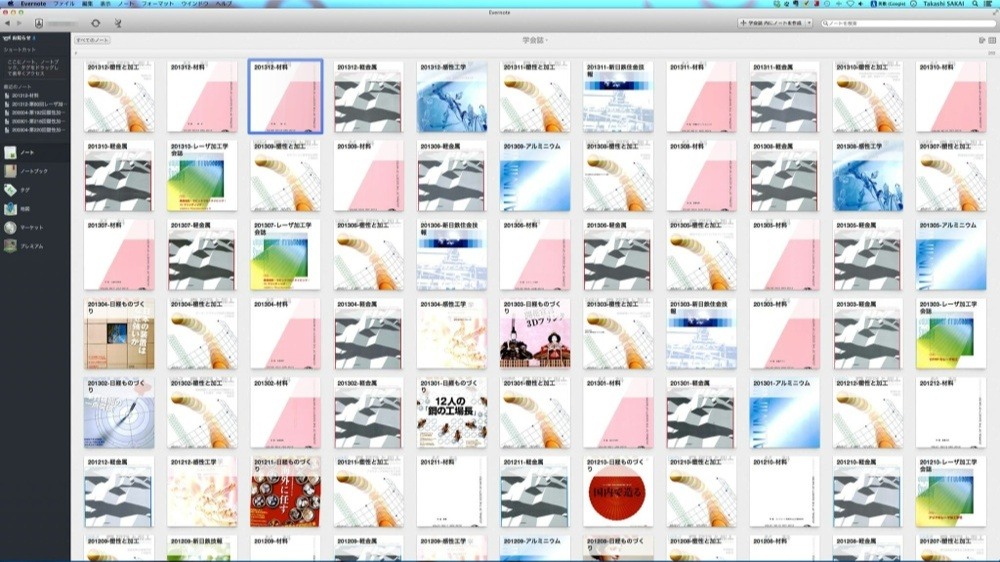Image resolution: width=1000 pixels, height=562 pixels.
Task: Select the 201212-感性工学 note thumbnail
Action: [x=202, y=492]
